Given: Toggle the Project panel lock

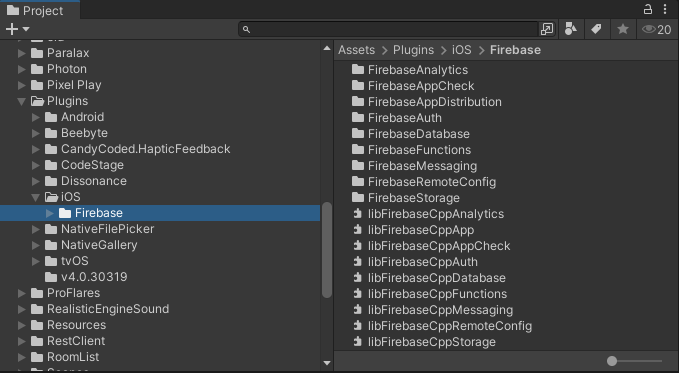Looking at the screenshot, I should pos(647,9).
